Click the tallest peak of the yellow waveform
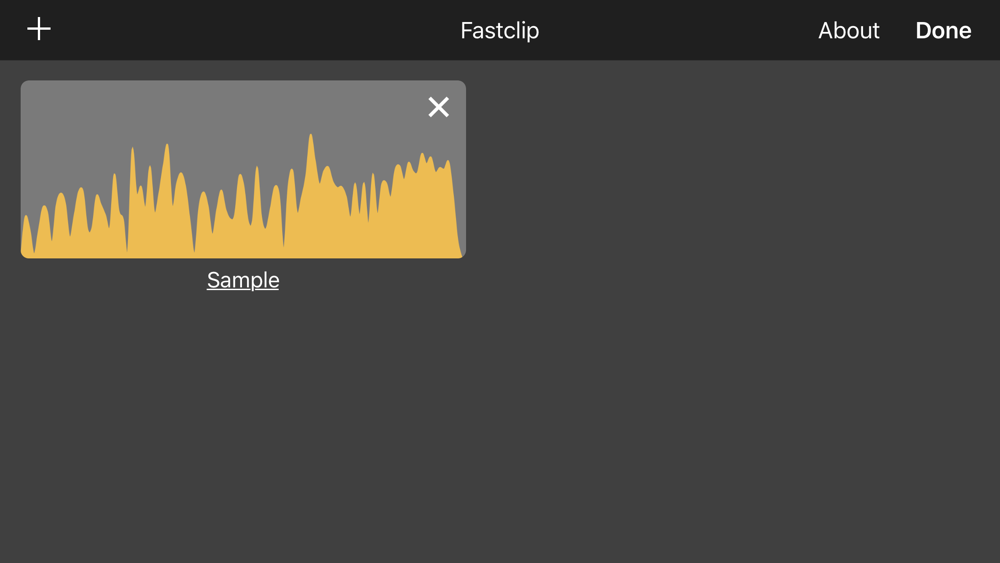This screenshot has width=1000, height=563. [311, 137]
